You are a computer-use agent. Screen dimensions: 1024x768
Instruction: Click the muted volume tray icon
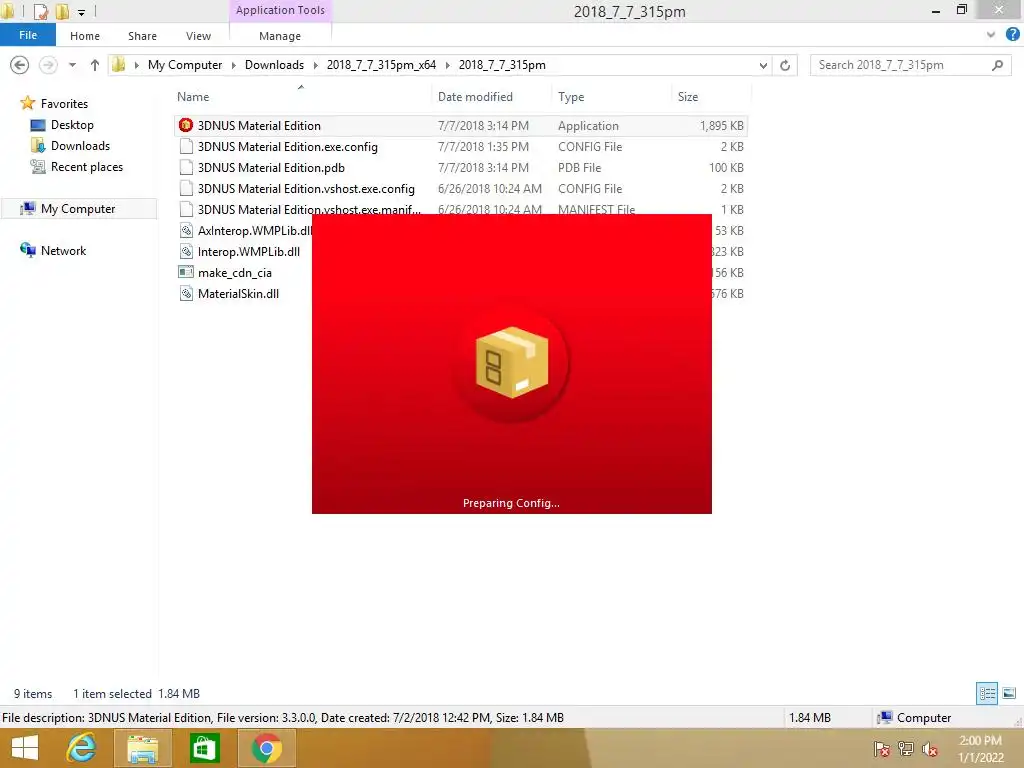[x=929, y=749]
